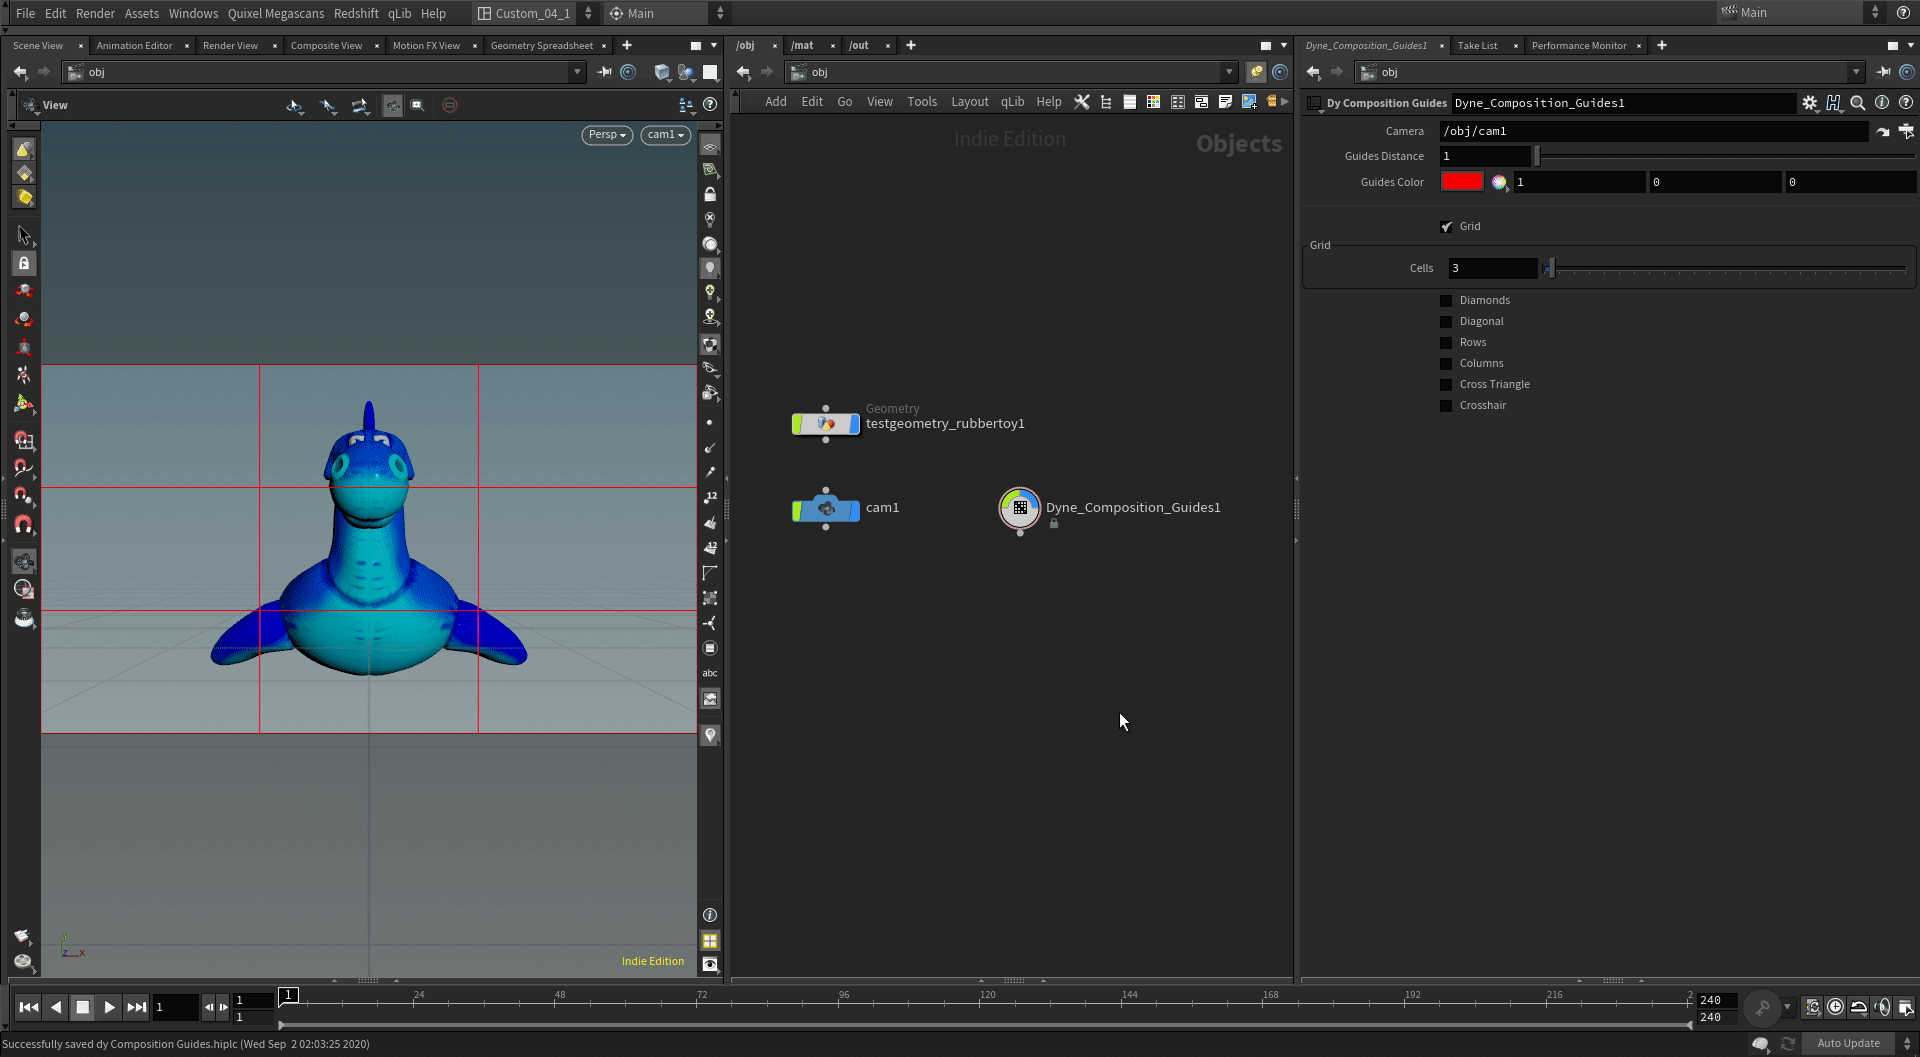Open the Layout menu in the network editor
Image resolution: width=1920 pixels, height=1057 pixels.
969,102
